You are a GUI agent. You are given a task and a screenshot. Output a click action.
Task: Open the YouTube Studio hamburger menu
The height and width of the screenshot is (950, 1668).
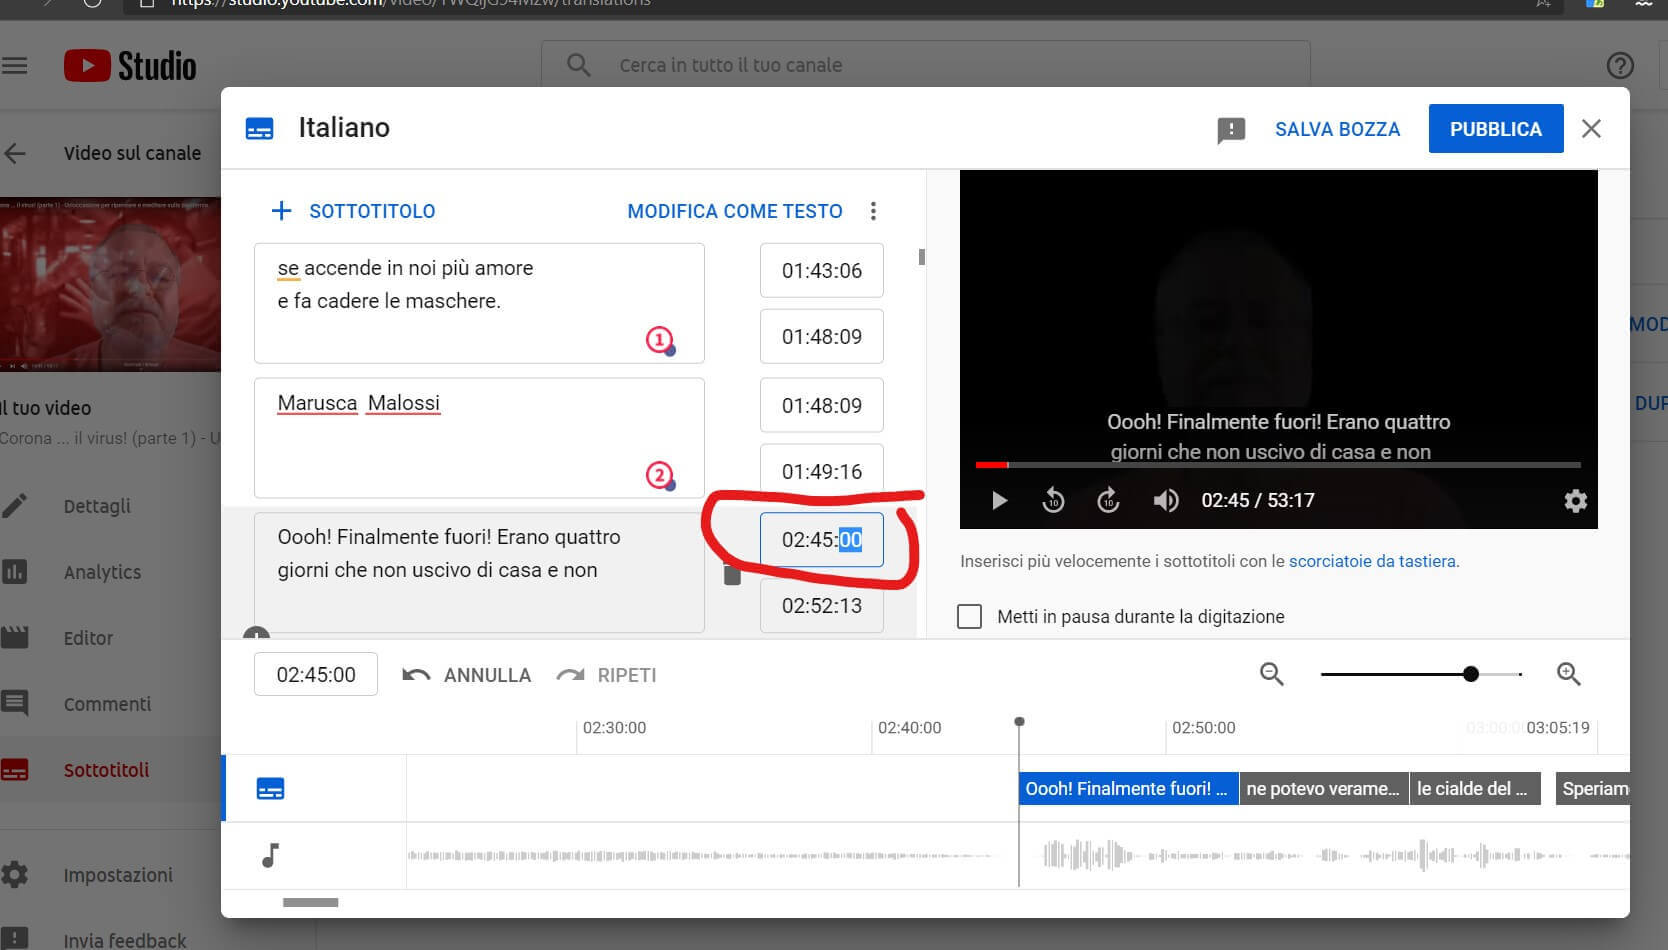[15, 66]
